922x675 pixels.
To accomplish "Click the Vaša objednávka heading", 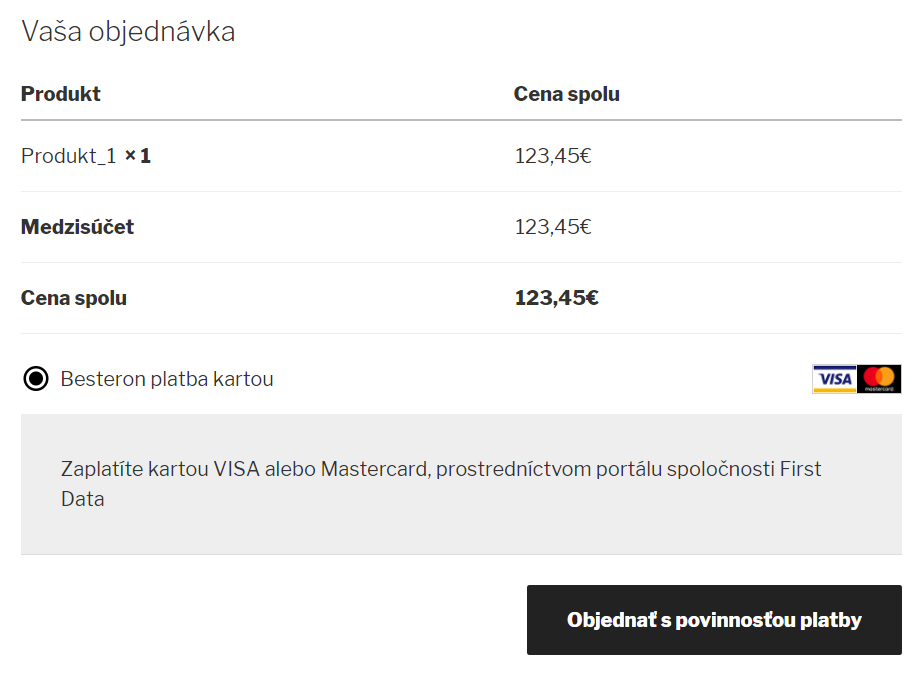I will coord(127,31).
